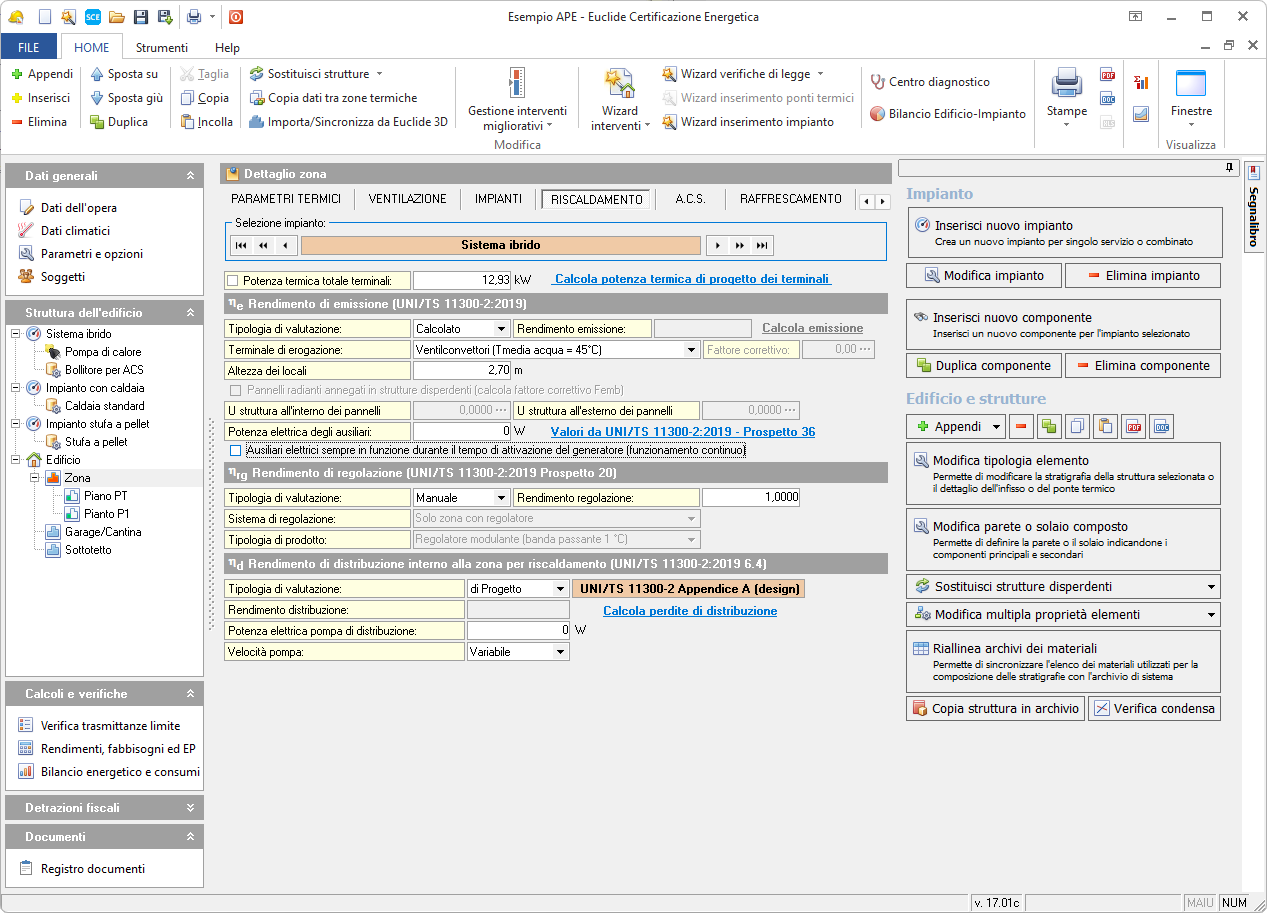Toggle Ausiliari elettrici sempre in funzione checkbox
The height and width of the screenshot is (913, 1267).
(x=236, y=451)
